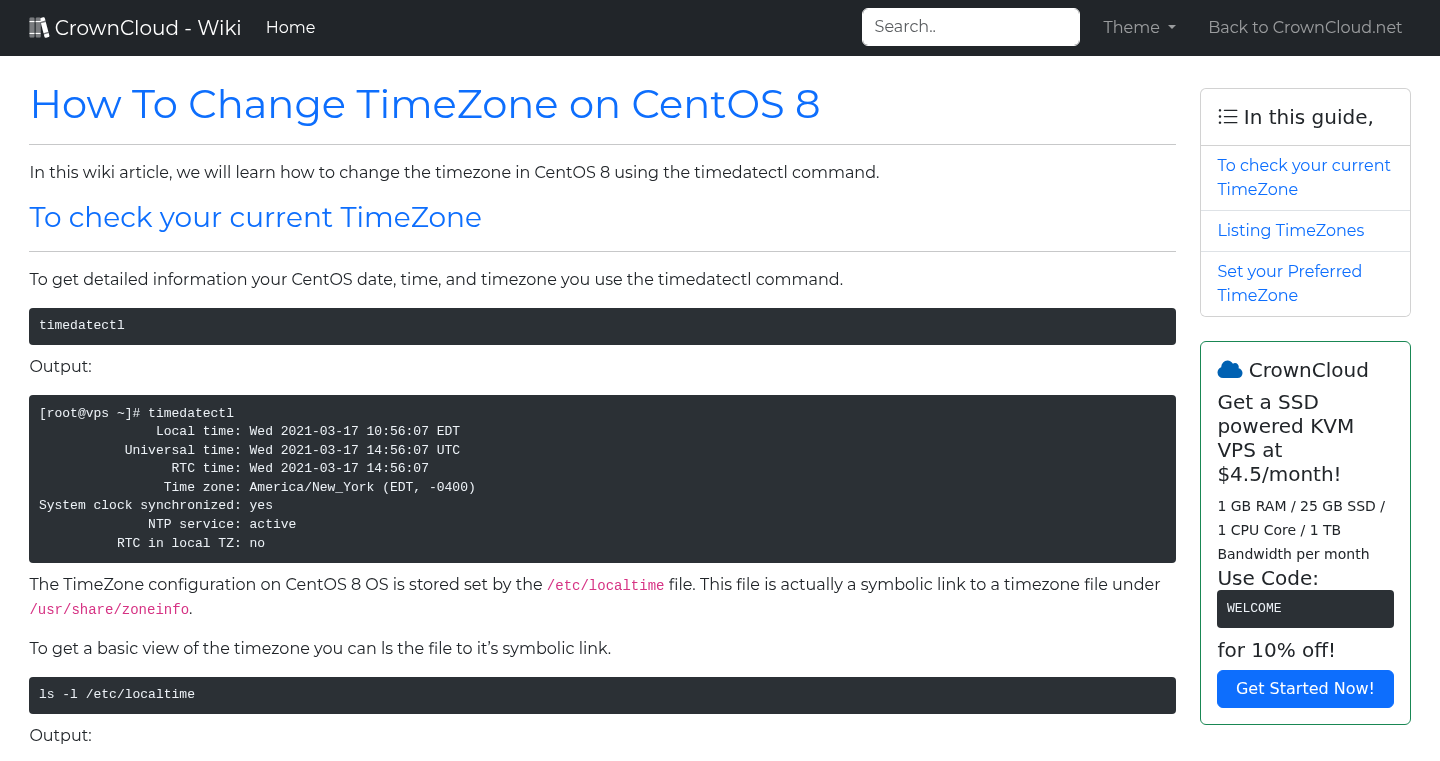This screenshot has height=761, width=1440.
Task: Select the Search input box
Action: click(970, 26)
